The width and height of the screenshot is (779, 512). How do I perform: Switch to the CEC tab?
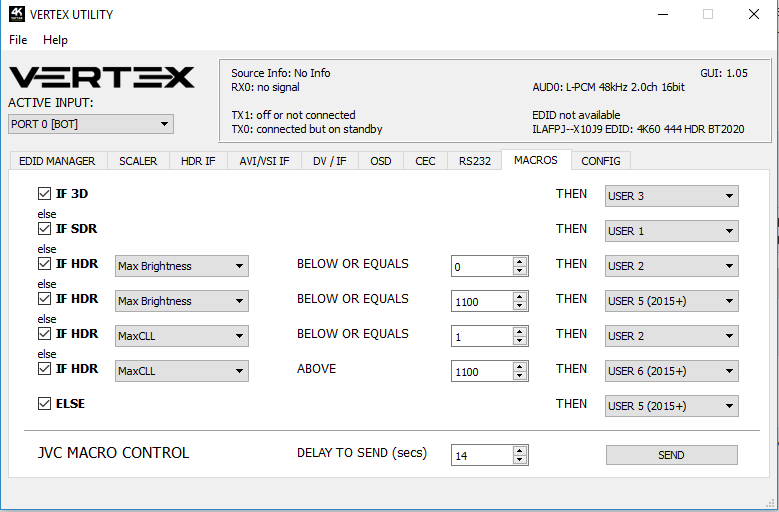[425, 161]
